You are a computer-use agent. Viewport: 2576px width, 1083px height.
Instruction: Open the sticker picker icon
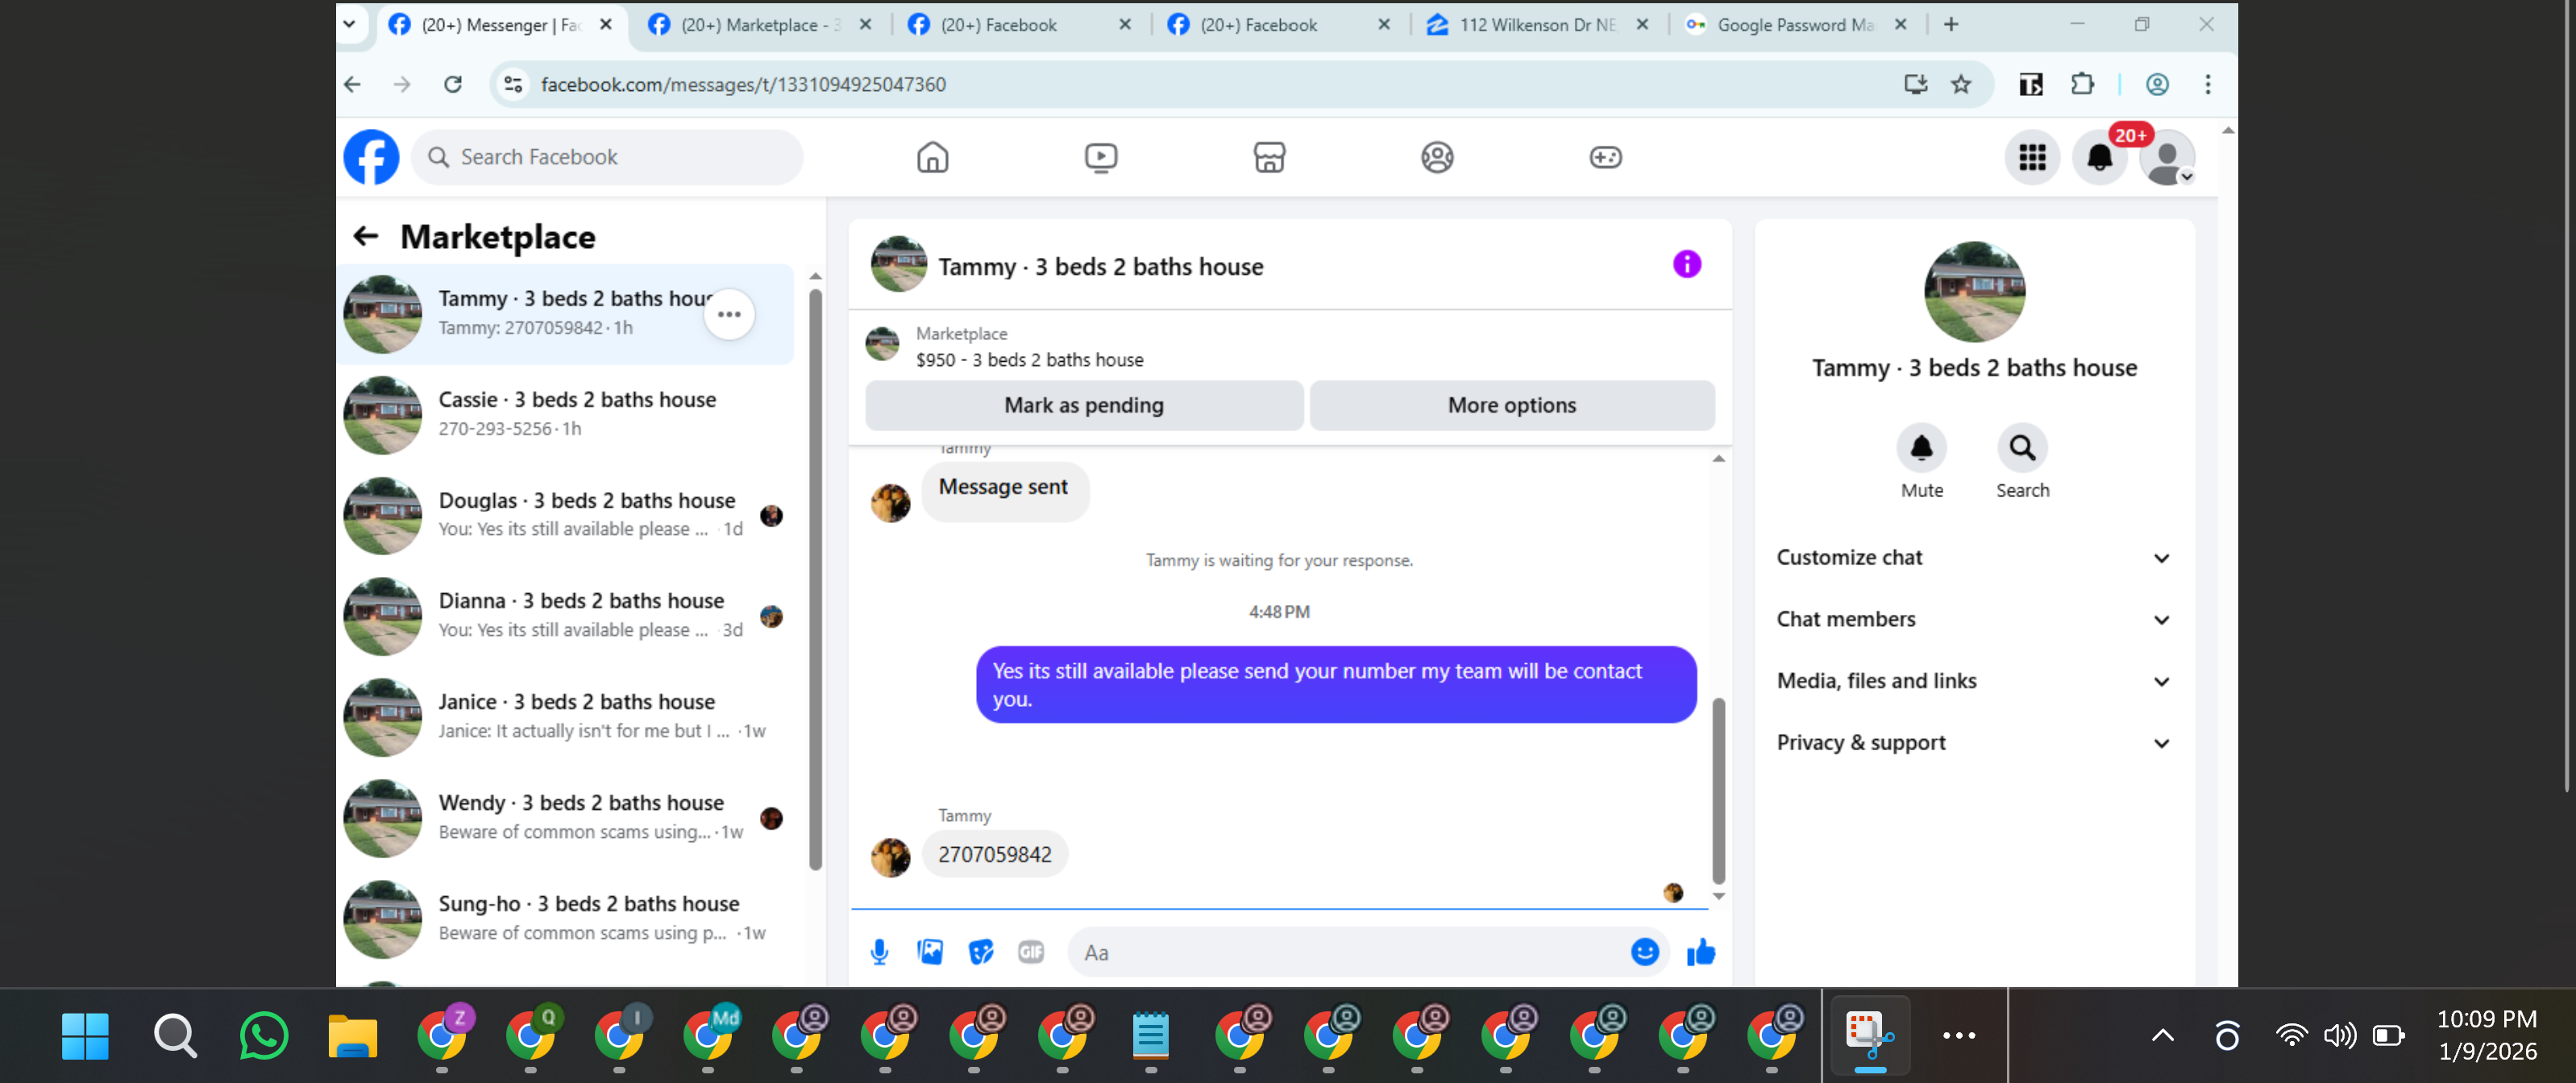coord(981,952)
